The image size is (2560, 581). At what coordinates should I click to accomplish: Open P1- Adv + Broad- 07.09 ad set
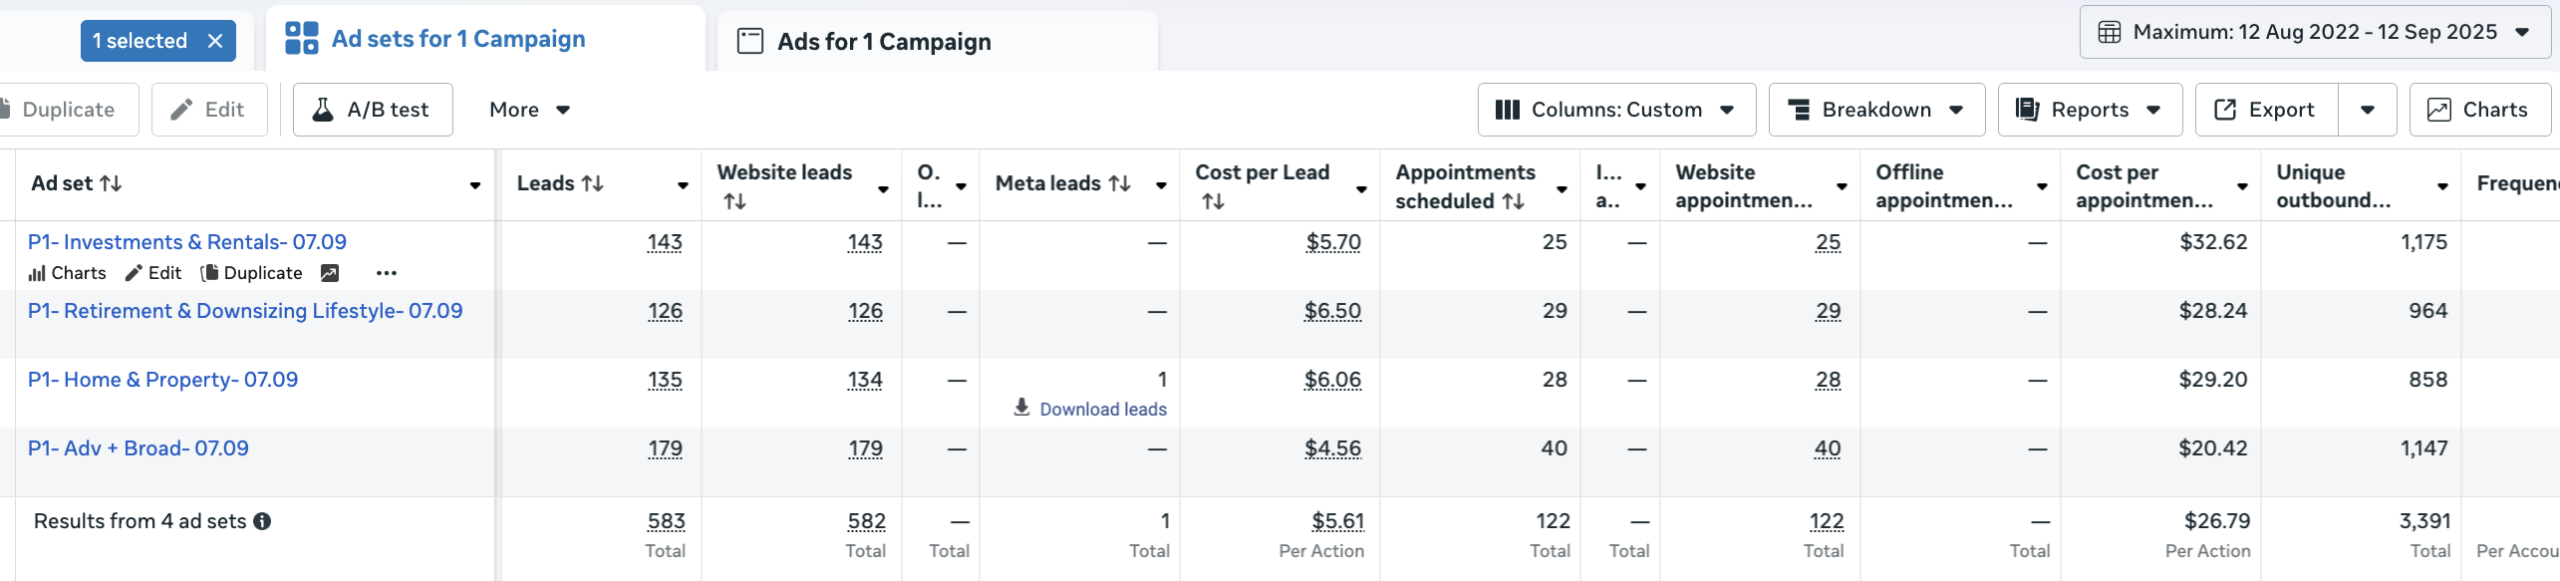(x=138, y=448)
